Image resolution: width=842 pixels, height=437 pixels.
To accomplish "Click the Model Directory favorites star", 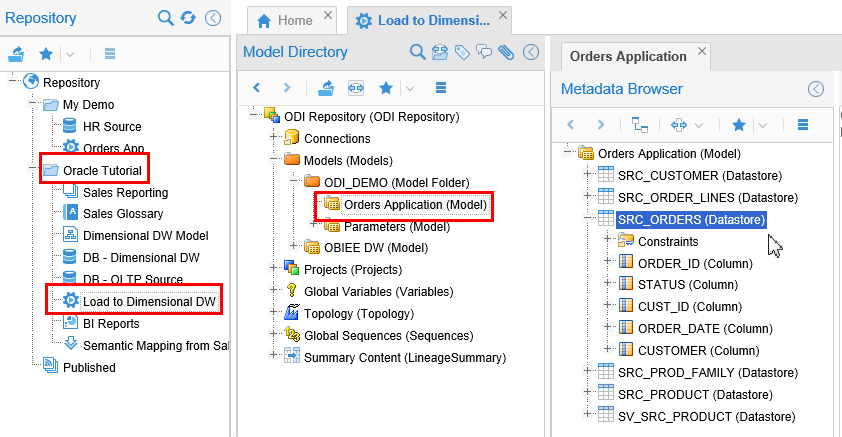I will 386,88.
